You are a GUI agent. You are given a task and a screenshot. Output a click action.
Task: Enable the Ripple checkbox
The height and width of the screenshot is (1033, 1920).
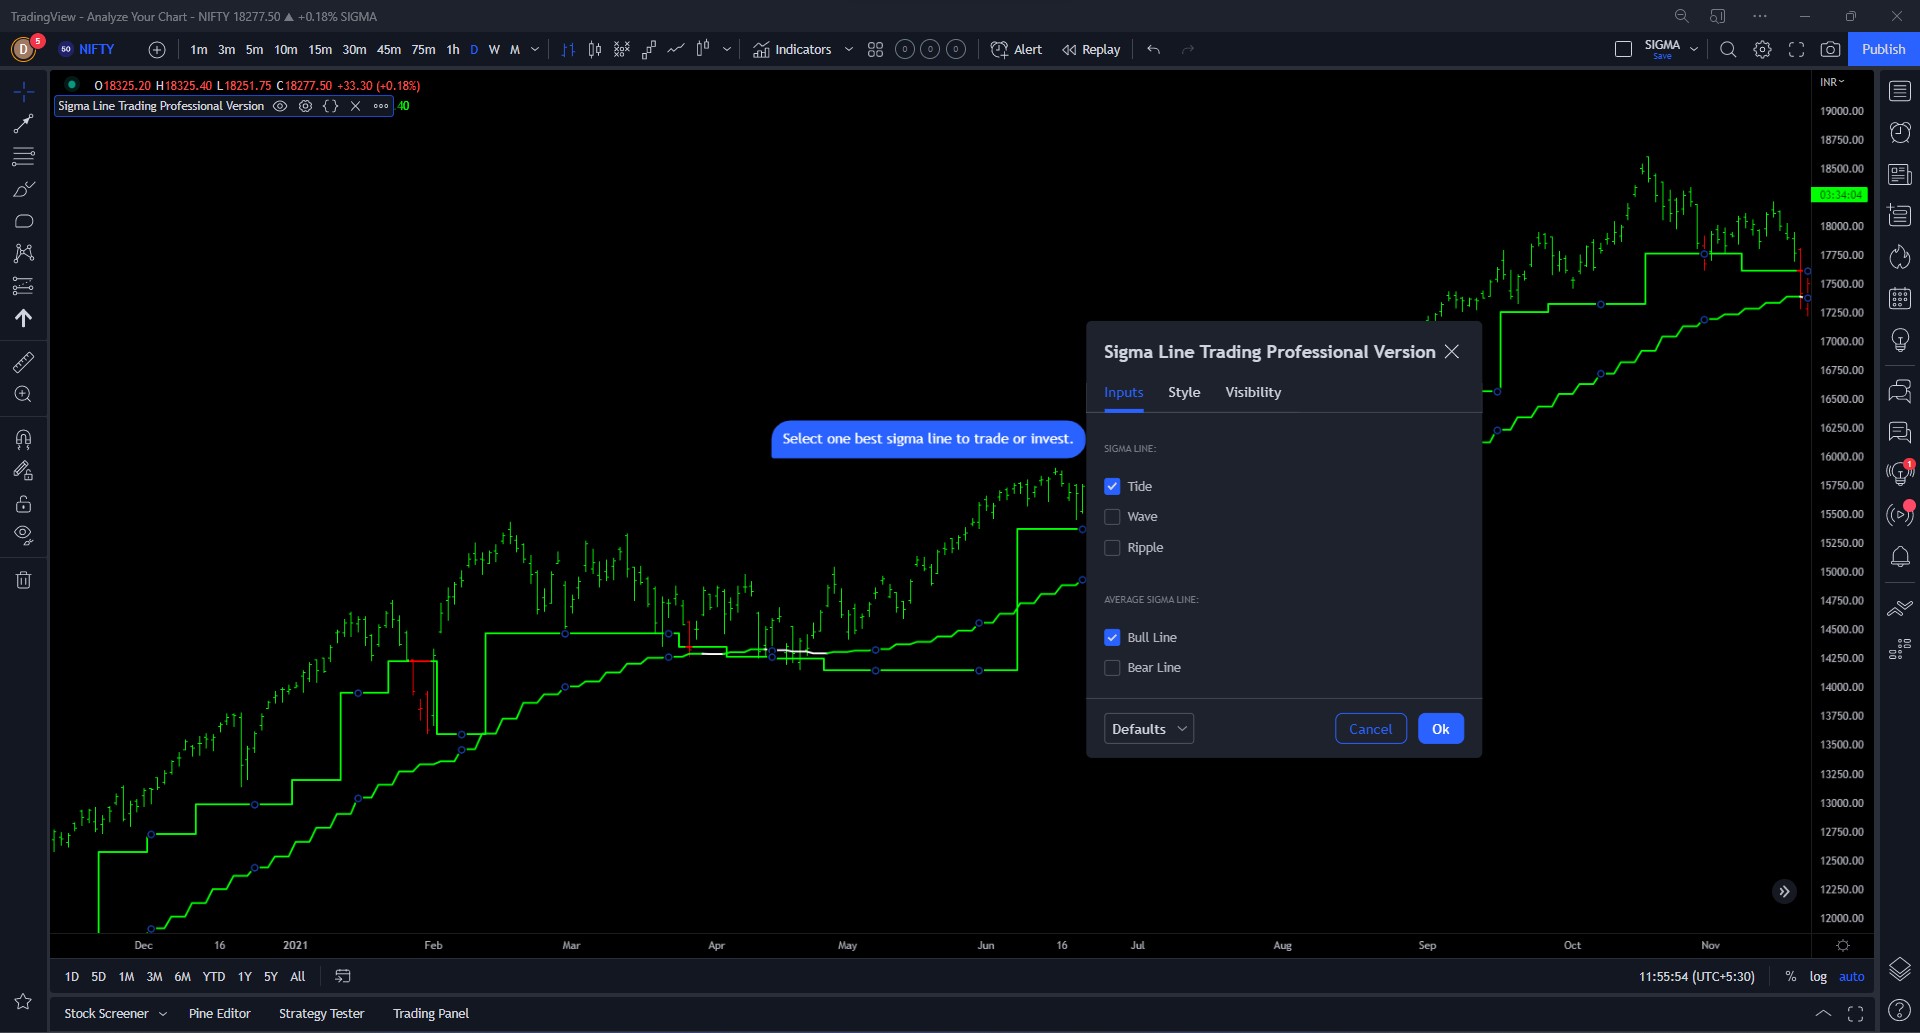point(1112,548)
